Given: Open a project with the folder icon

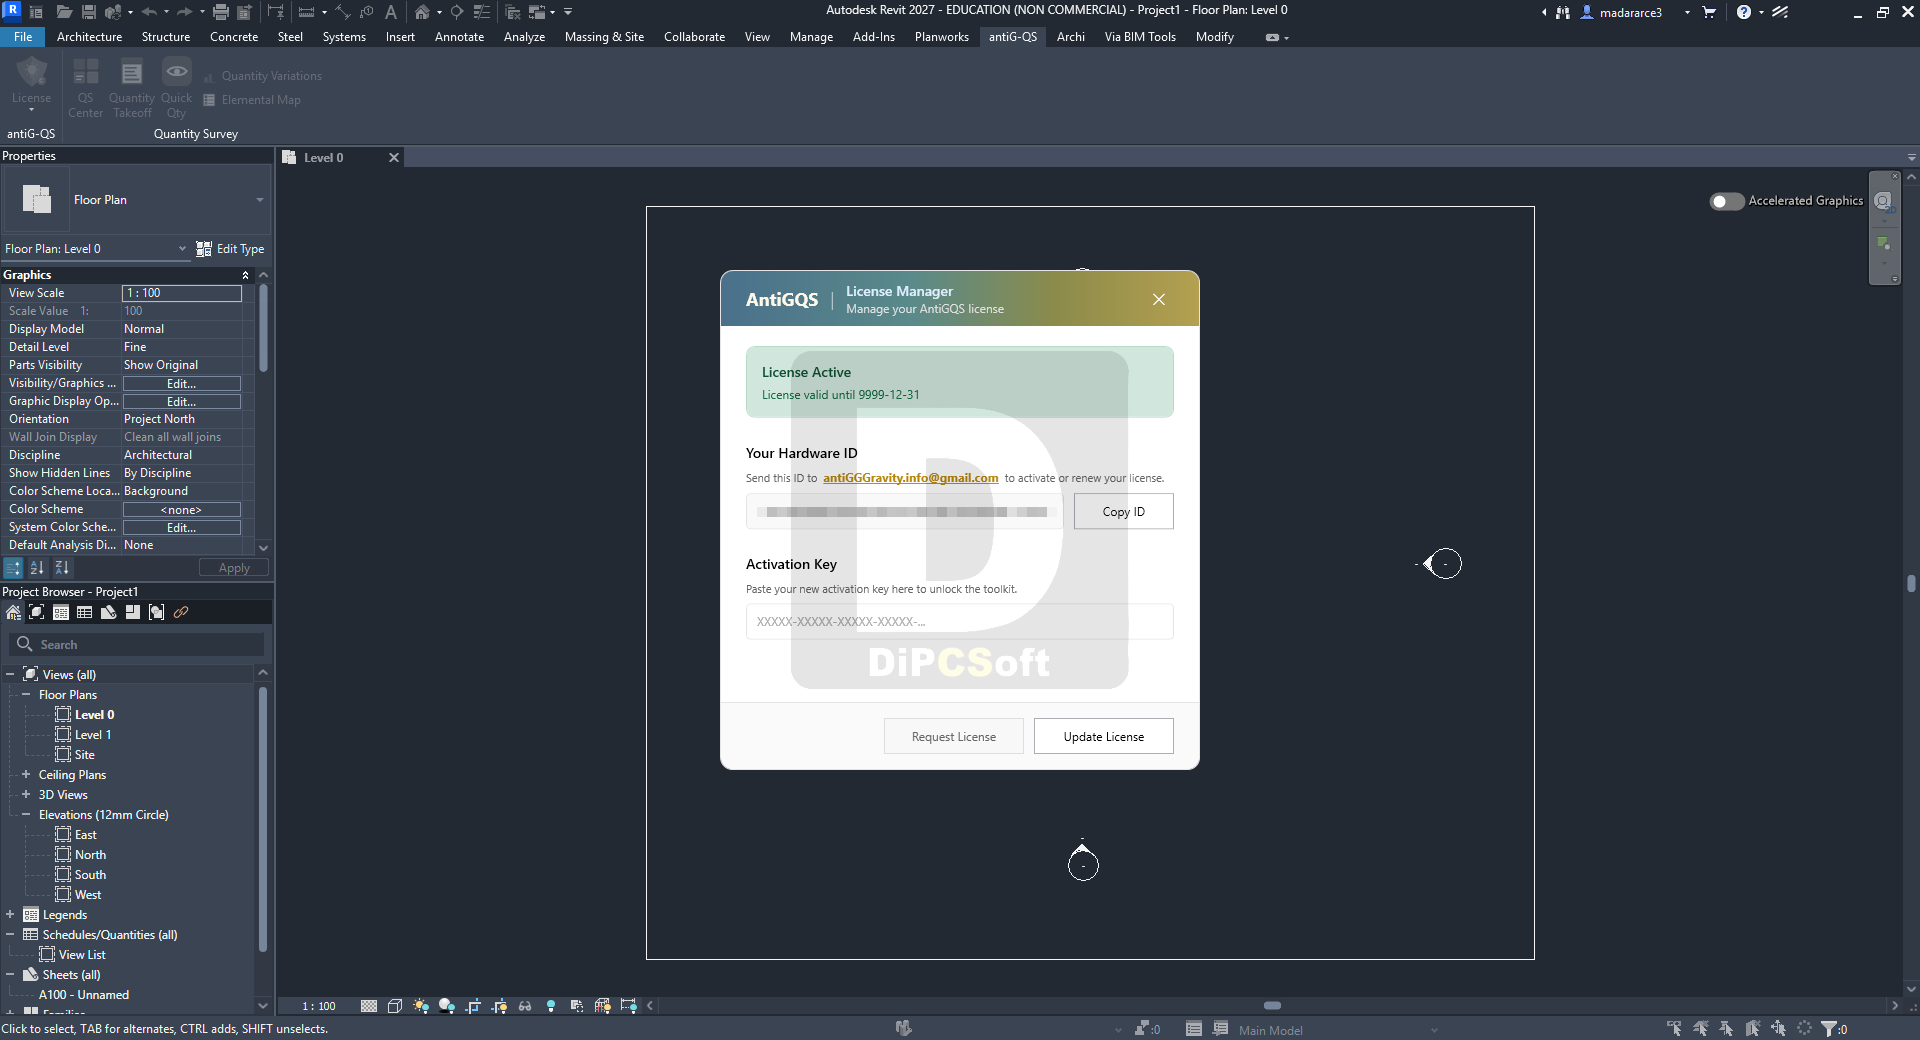Looking at the screenshot, I should click(64, 12).
